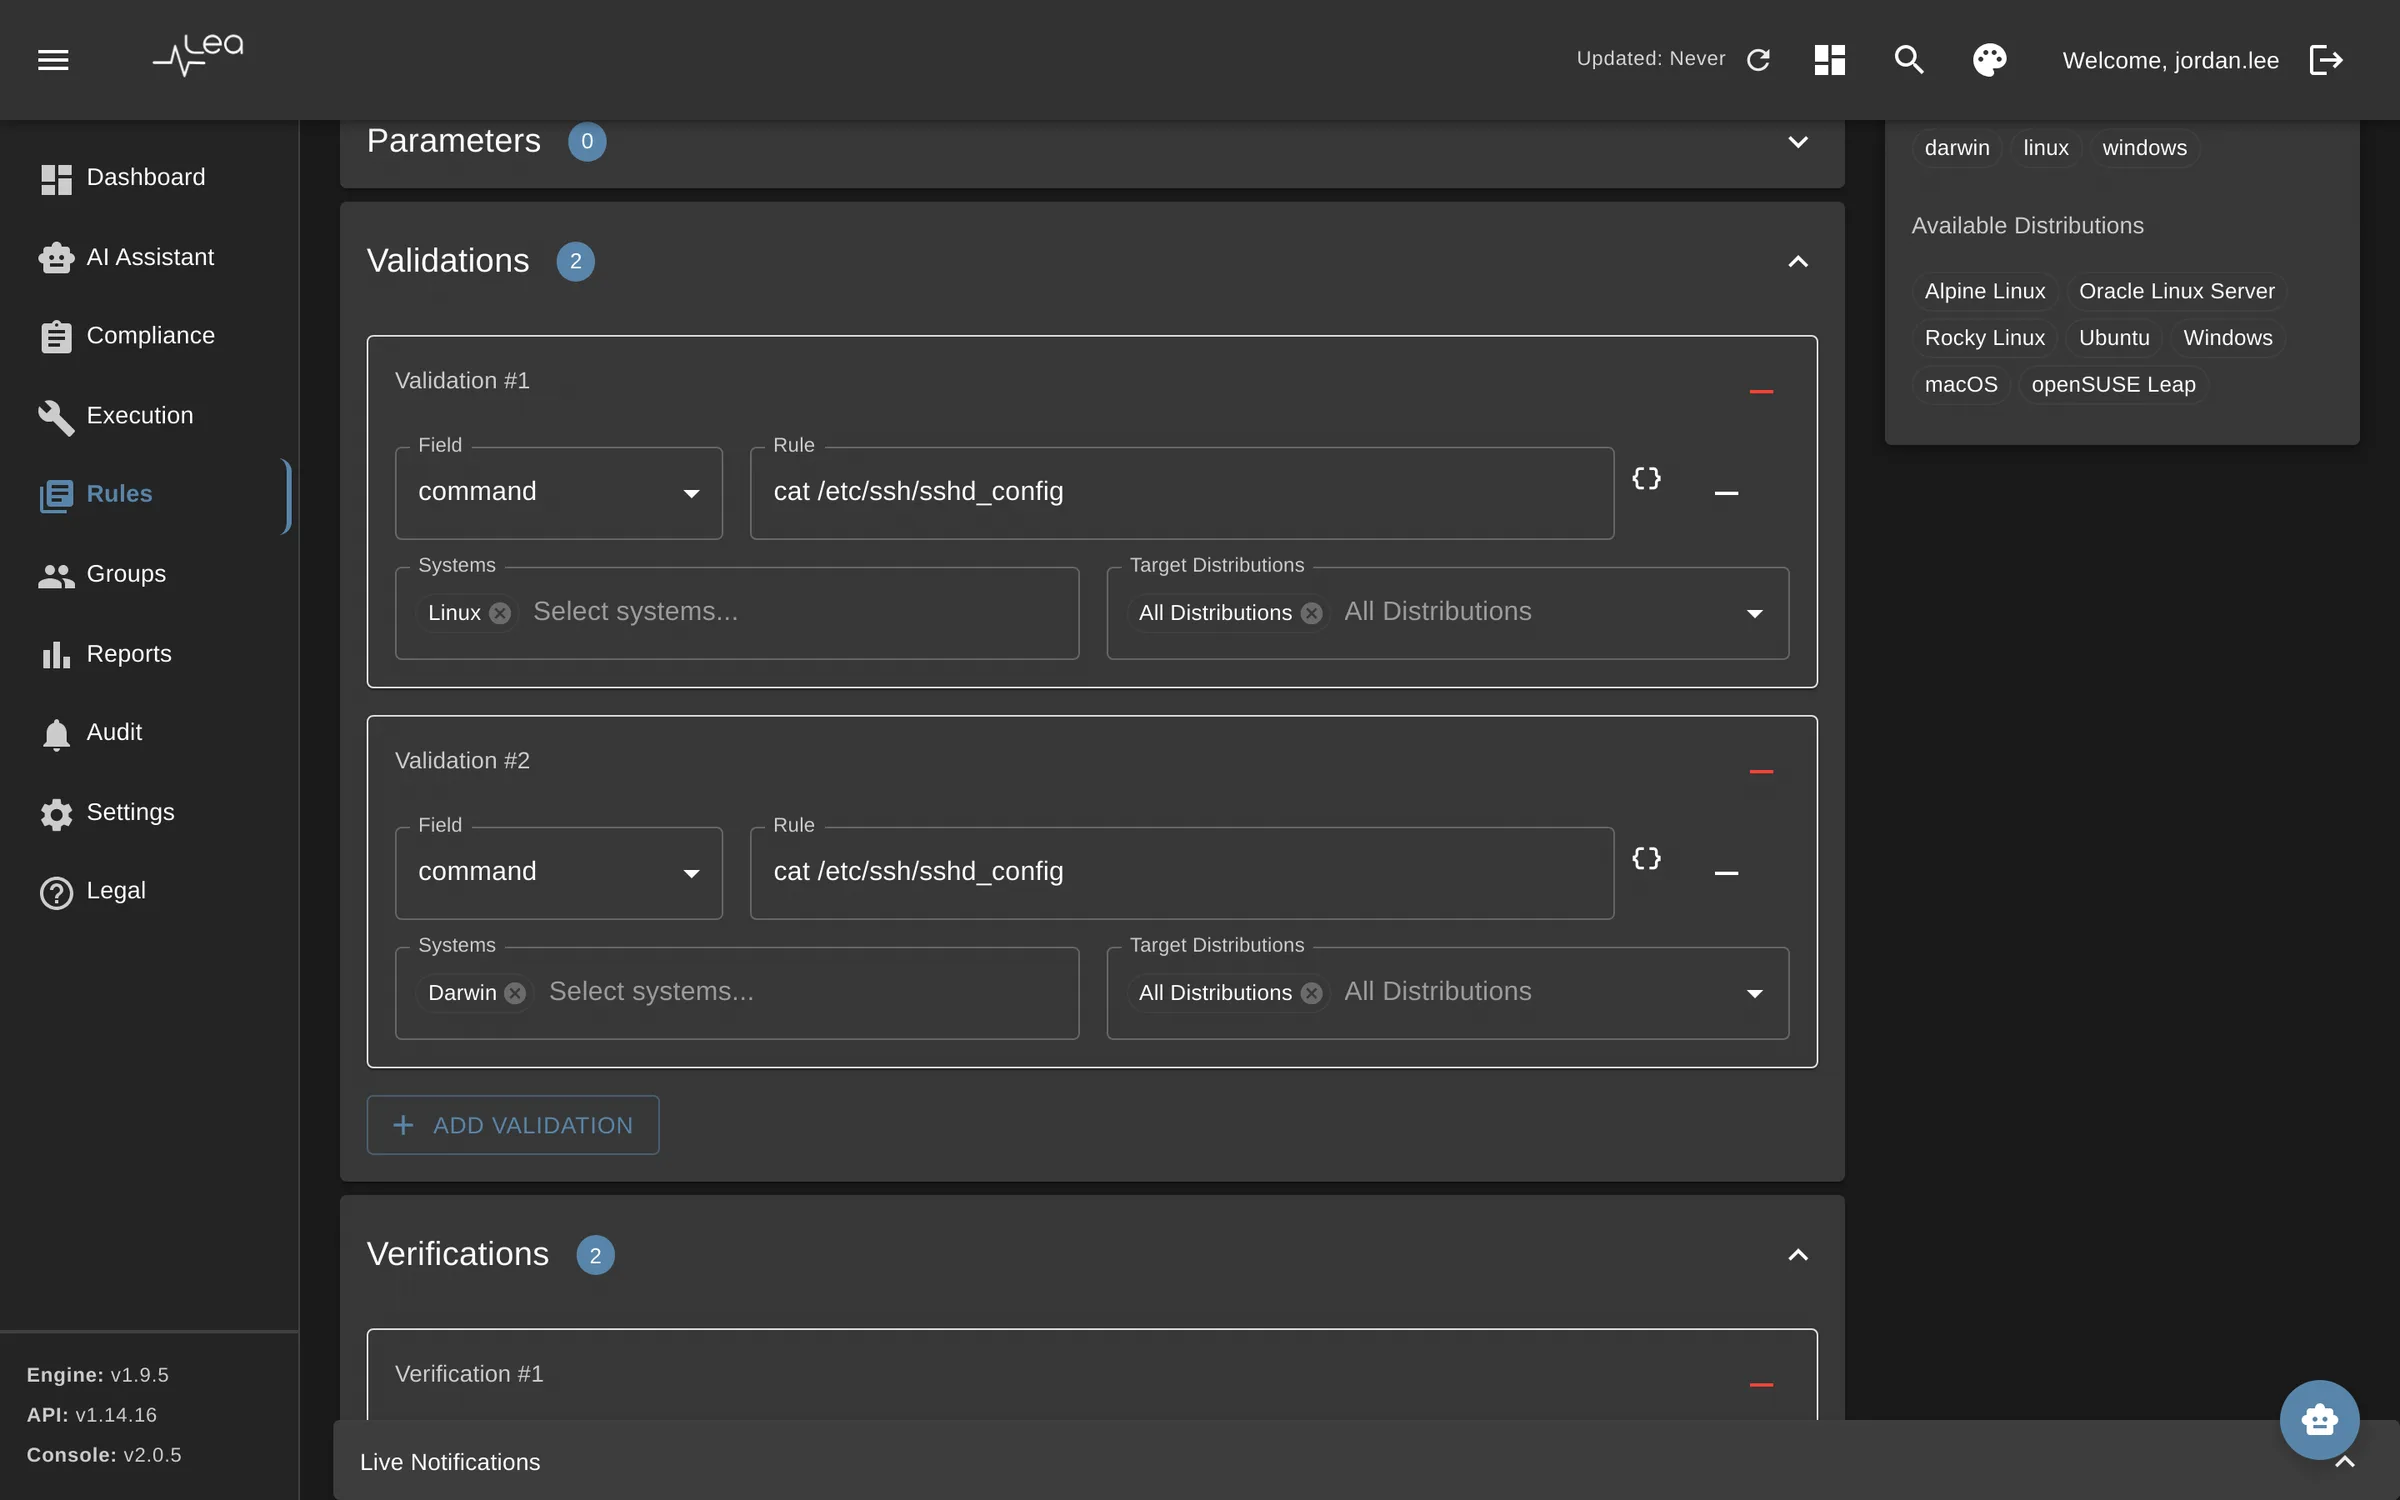Click the search magnifier icon
This screenshot has height=1500, width=2400.
(1909, 60)
